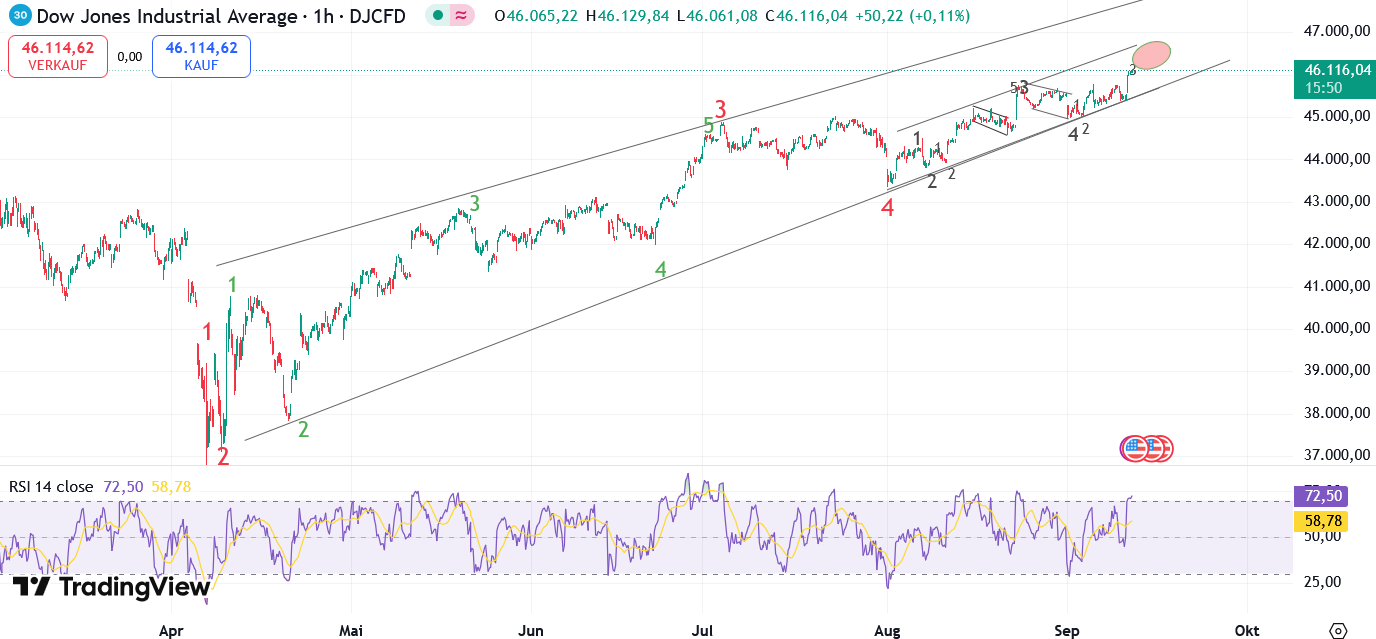Click the Aug label on time axis

pos(886,631)
